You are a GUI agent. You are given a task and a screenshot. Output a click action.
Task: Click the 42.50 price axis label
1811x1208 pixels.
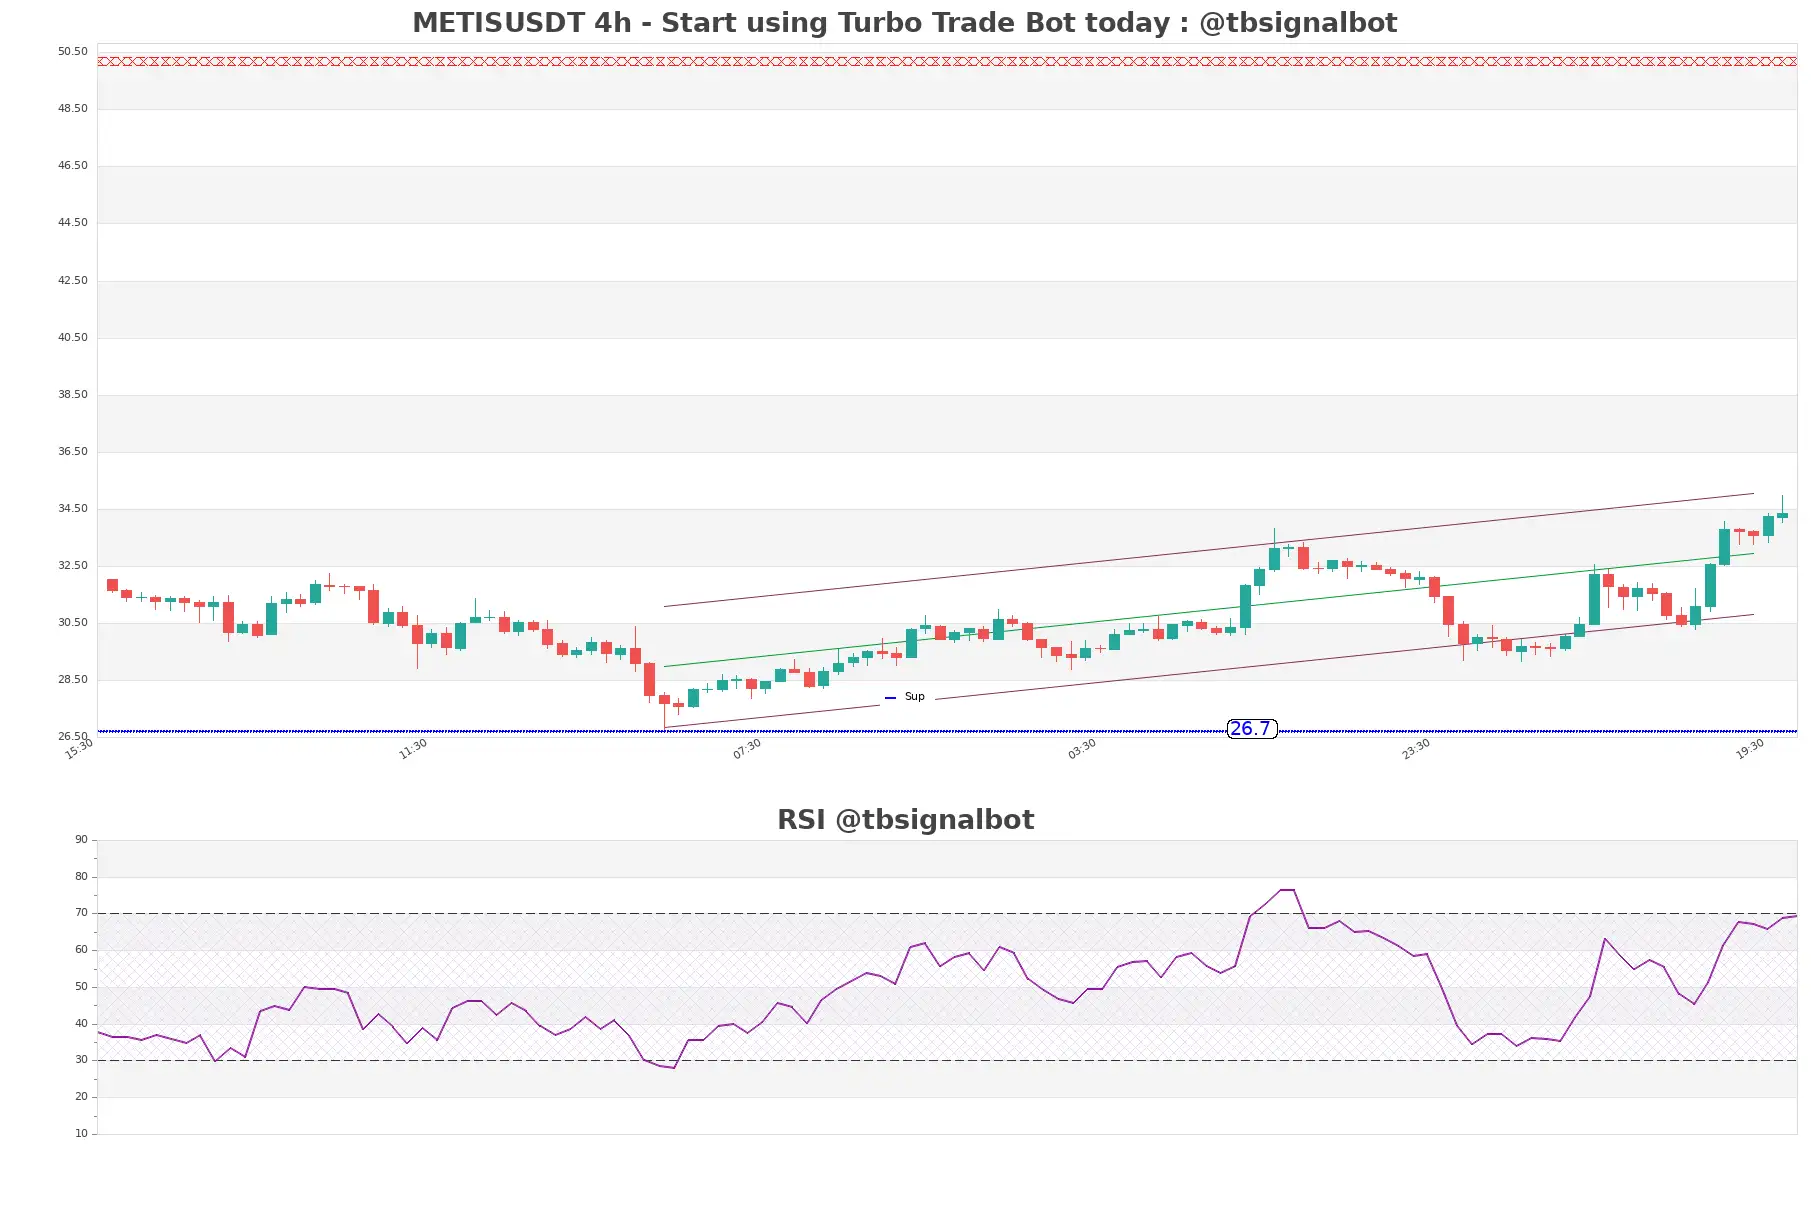tap(72, 280)
